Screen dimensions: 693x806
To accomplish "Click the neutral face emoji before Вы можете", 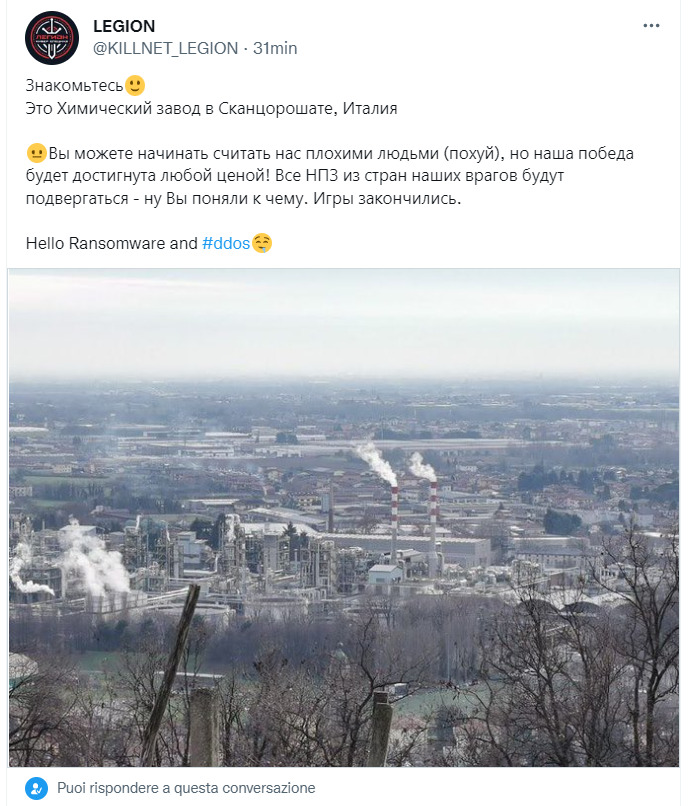I will click(36, 155).
